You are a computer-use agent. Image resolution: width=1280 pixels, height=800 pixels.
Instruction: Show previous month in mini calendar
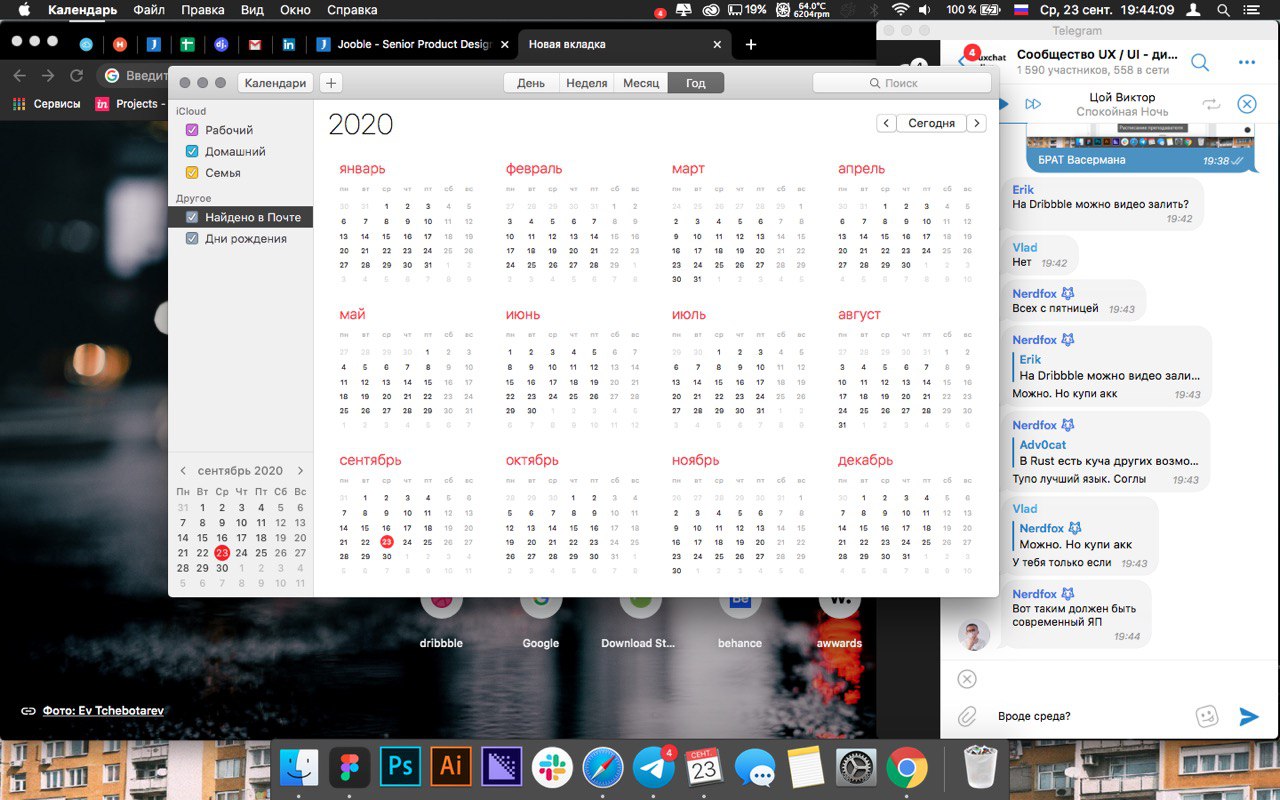[183, 470]
